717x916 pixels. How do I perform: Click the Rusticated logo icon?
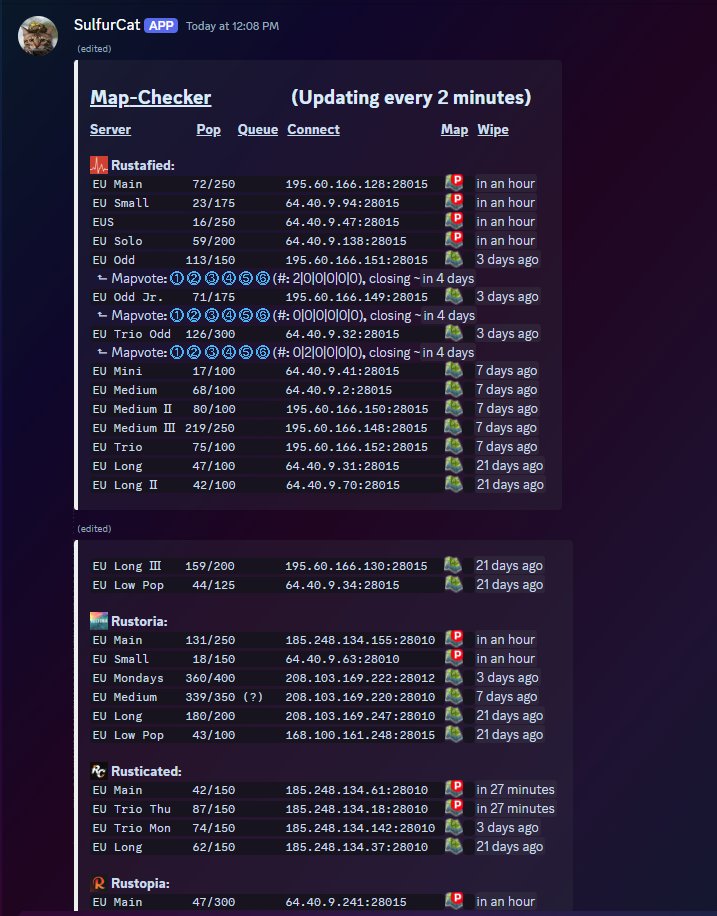click(x=99, y=771)
